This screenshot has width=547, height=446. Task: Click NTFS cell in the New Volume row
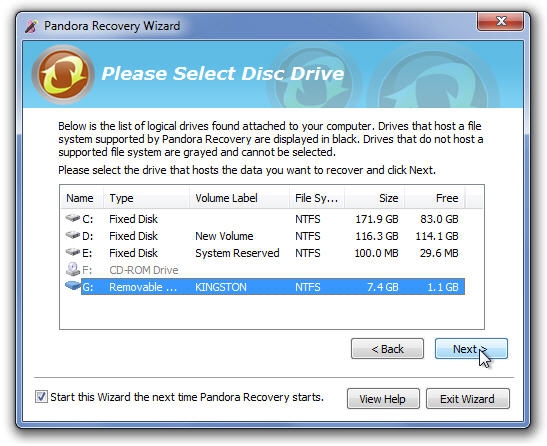[308, 236]
